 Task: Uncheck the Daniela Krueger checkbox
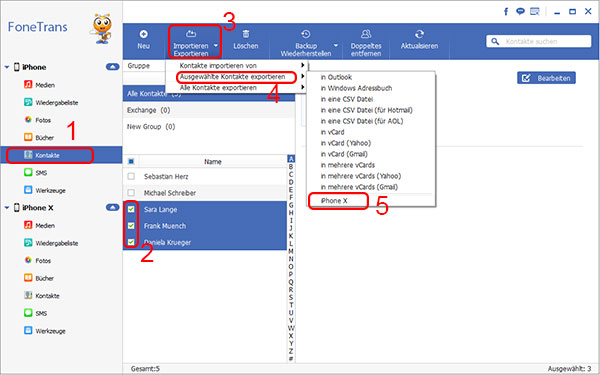(131, 242)
